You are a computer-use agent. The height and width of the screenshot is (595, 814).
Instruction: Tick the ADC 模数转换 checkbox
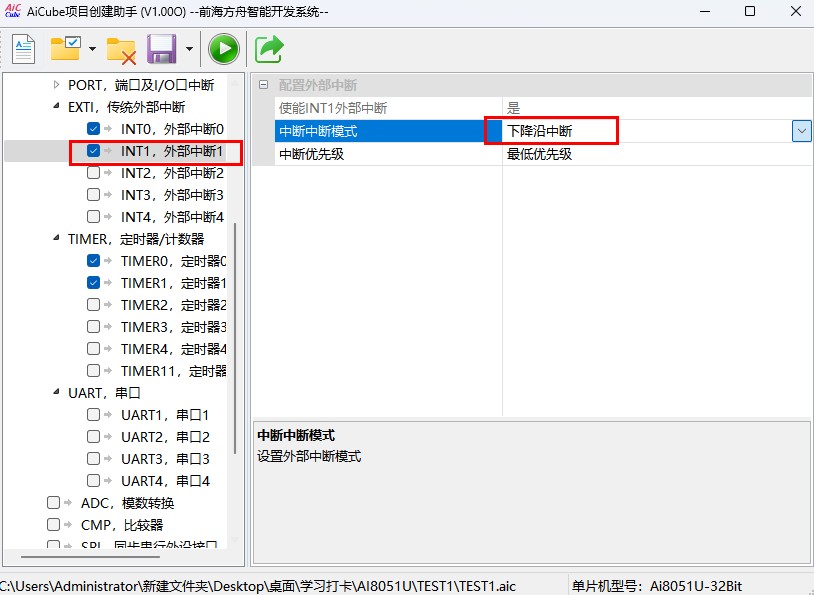point(53,503)
